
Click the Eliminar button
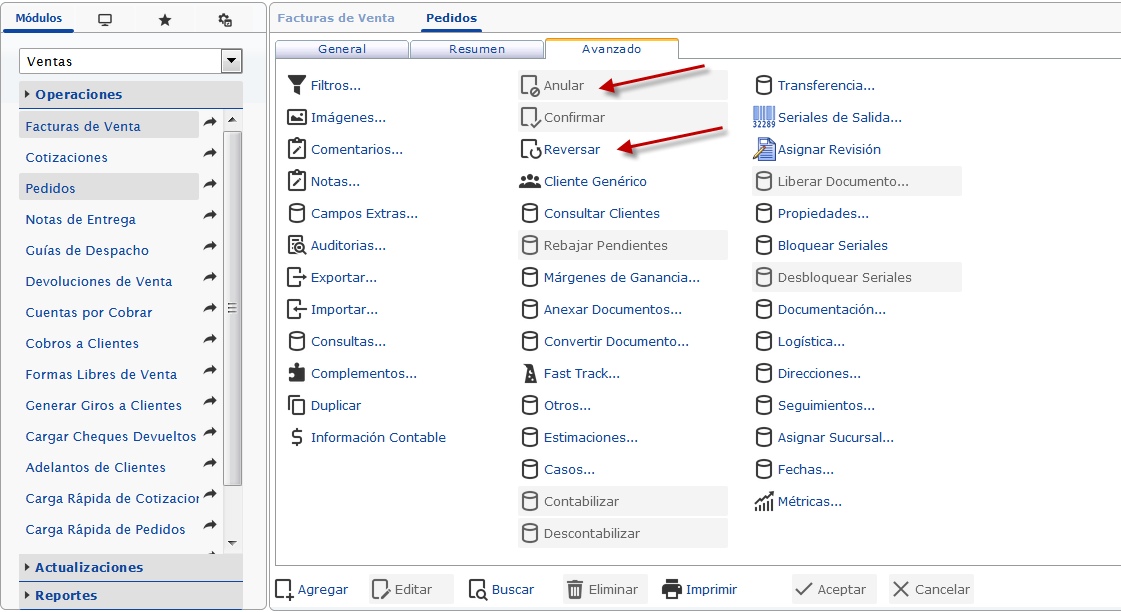pos(605,589)
